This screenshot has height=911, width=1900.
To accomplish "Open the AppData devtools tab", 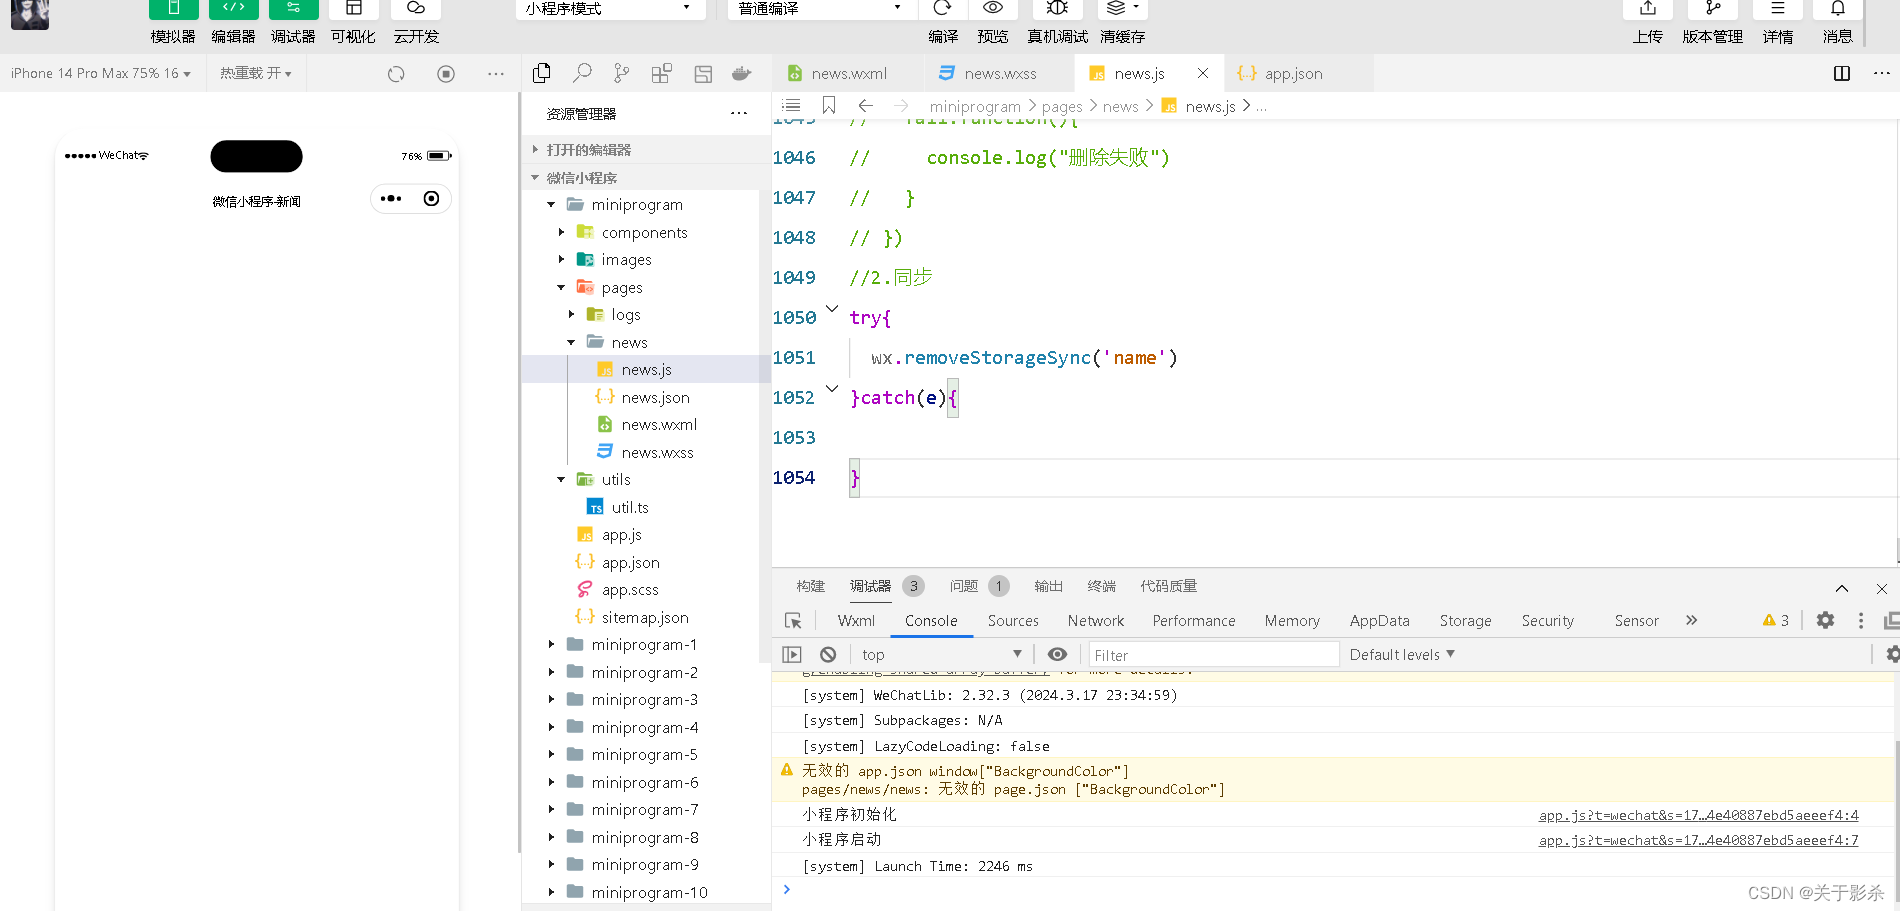I will tap(1379, 621).
